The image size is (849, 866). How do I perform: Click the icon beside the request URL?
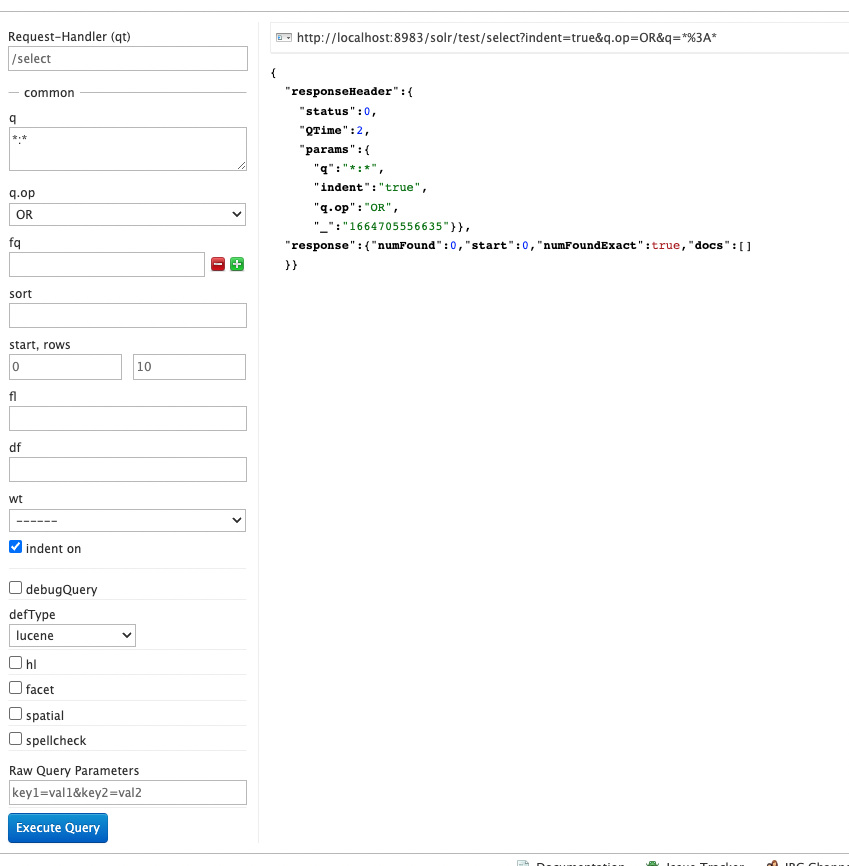click(x=283, y=38)
